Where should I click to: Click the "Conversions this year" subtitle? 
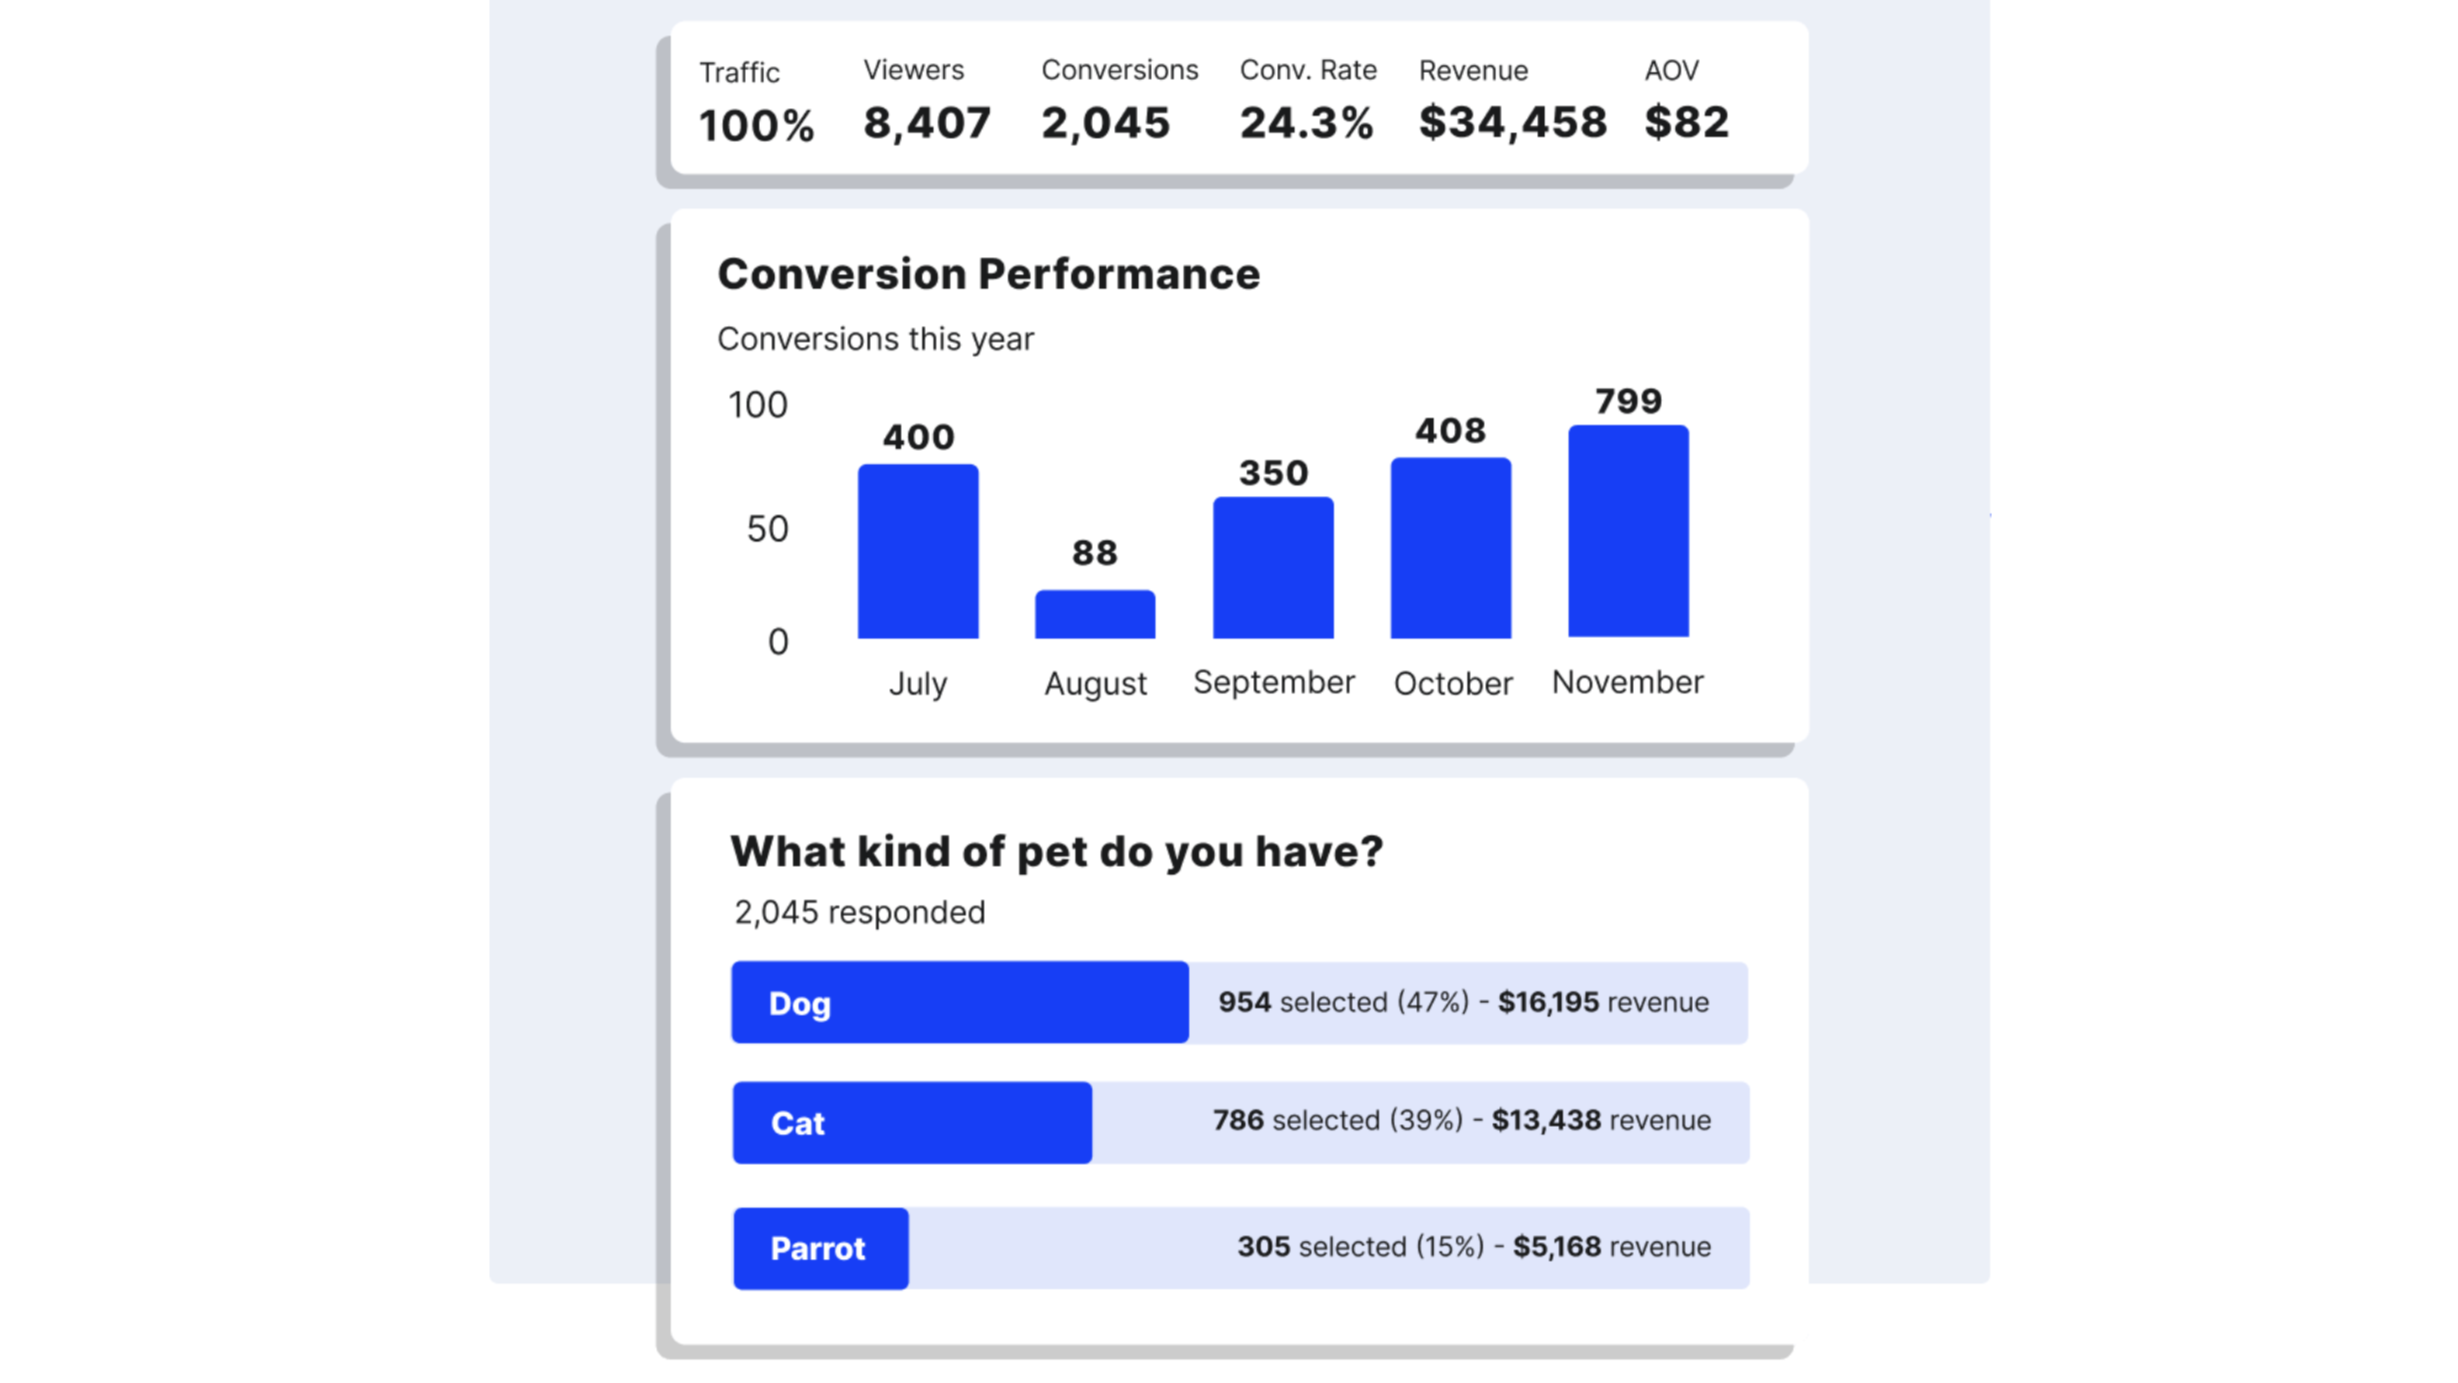(875, 339)
